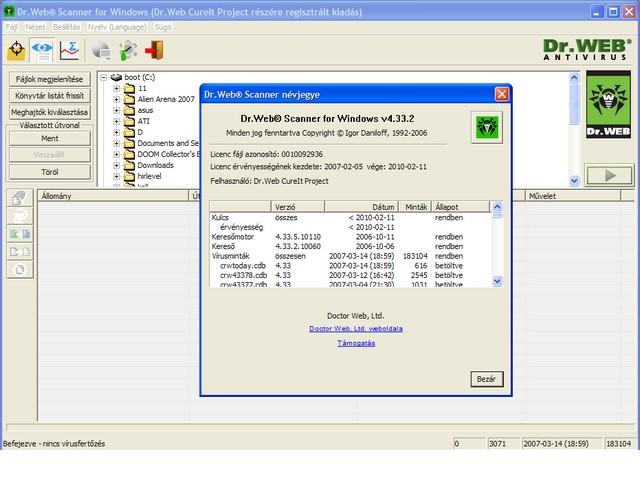Click the exit door toolbar icon
The width and height of the screenshot is (640, 480).
pyautogui.click(x=155, y=50)
